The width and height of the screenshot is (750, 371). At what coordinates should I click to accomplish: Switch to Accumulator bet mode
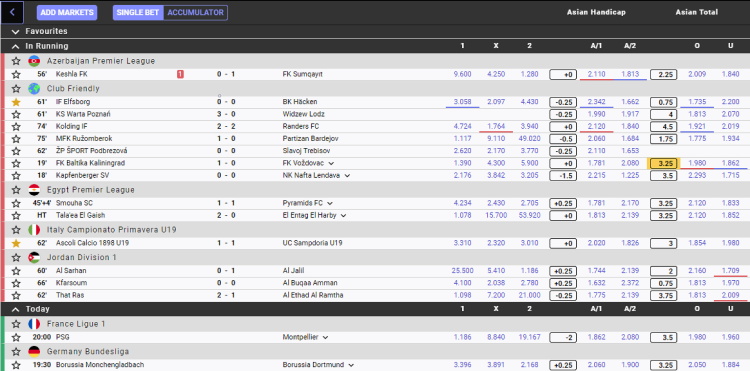point(195,12)
